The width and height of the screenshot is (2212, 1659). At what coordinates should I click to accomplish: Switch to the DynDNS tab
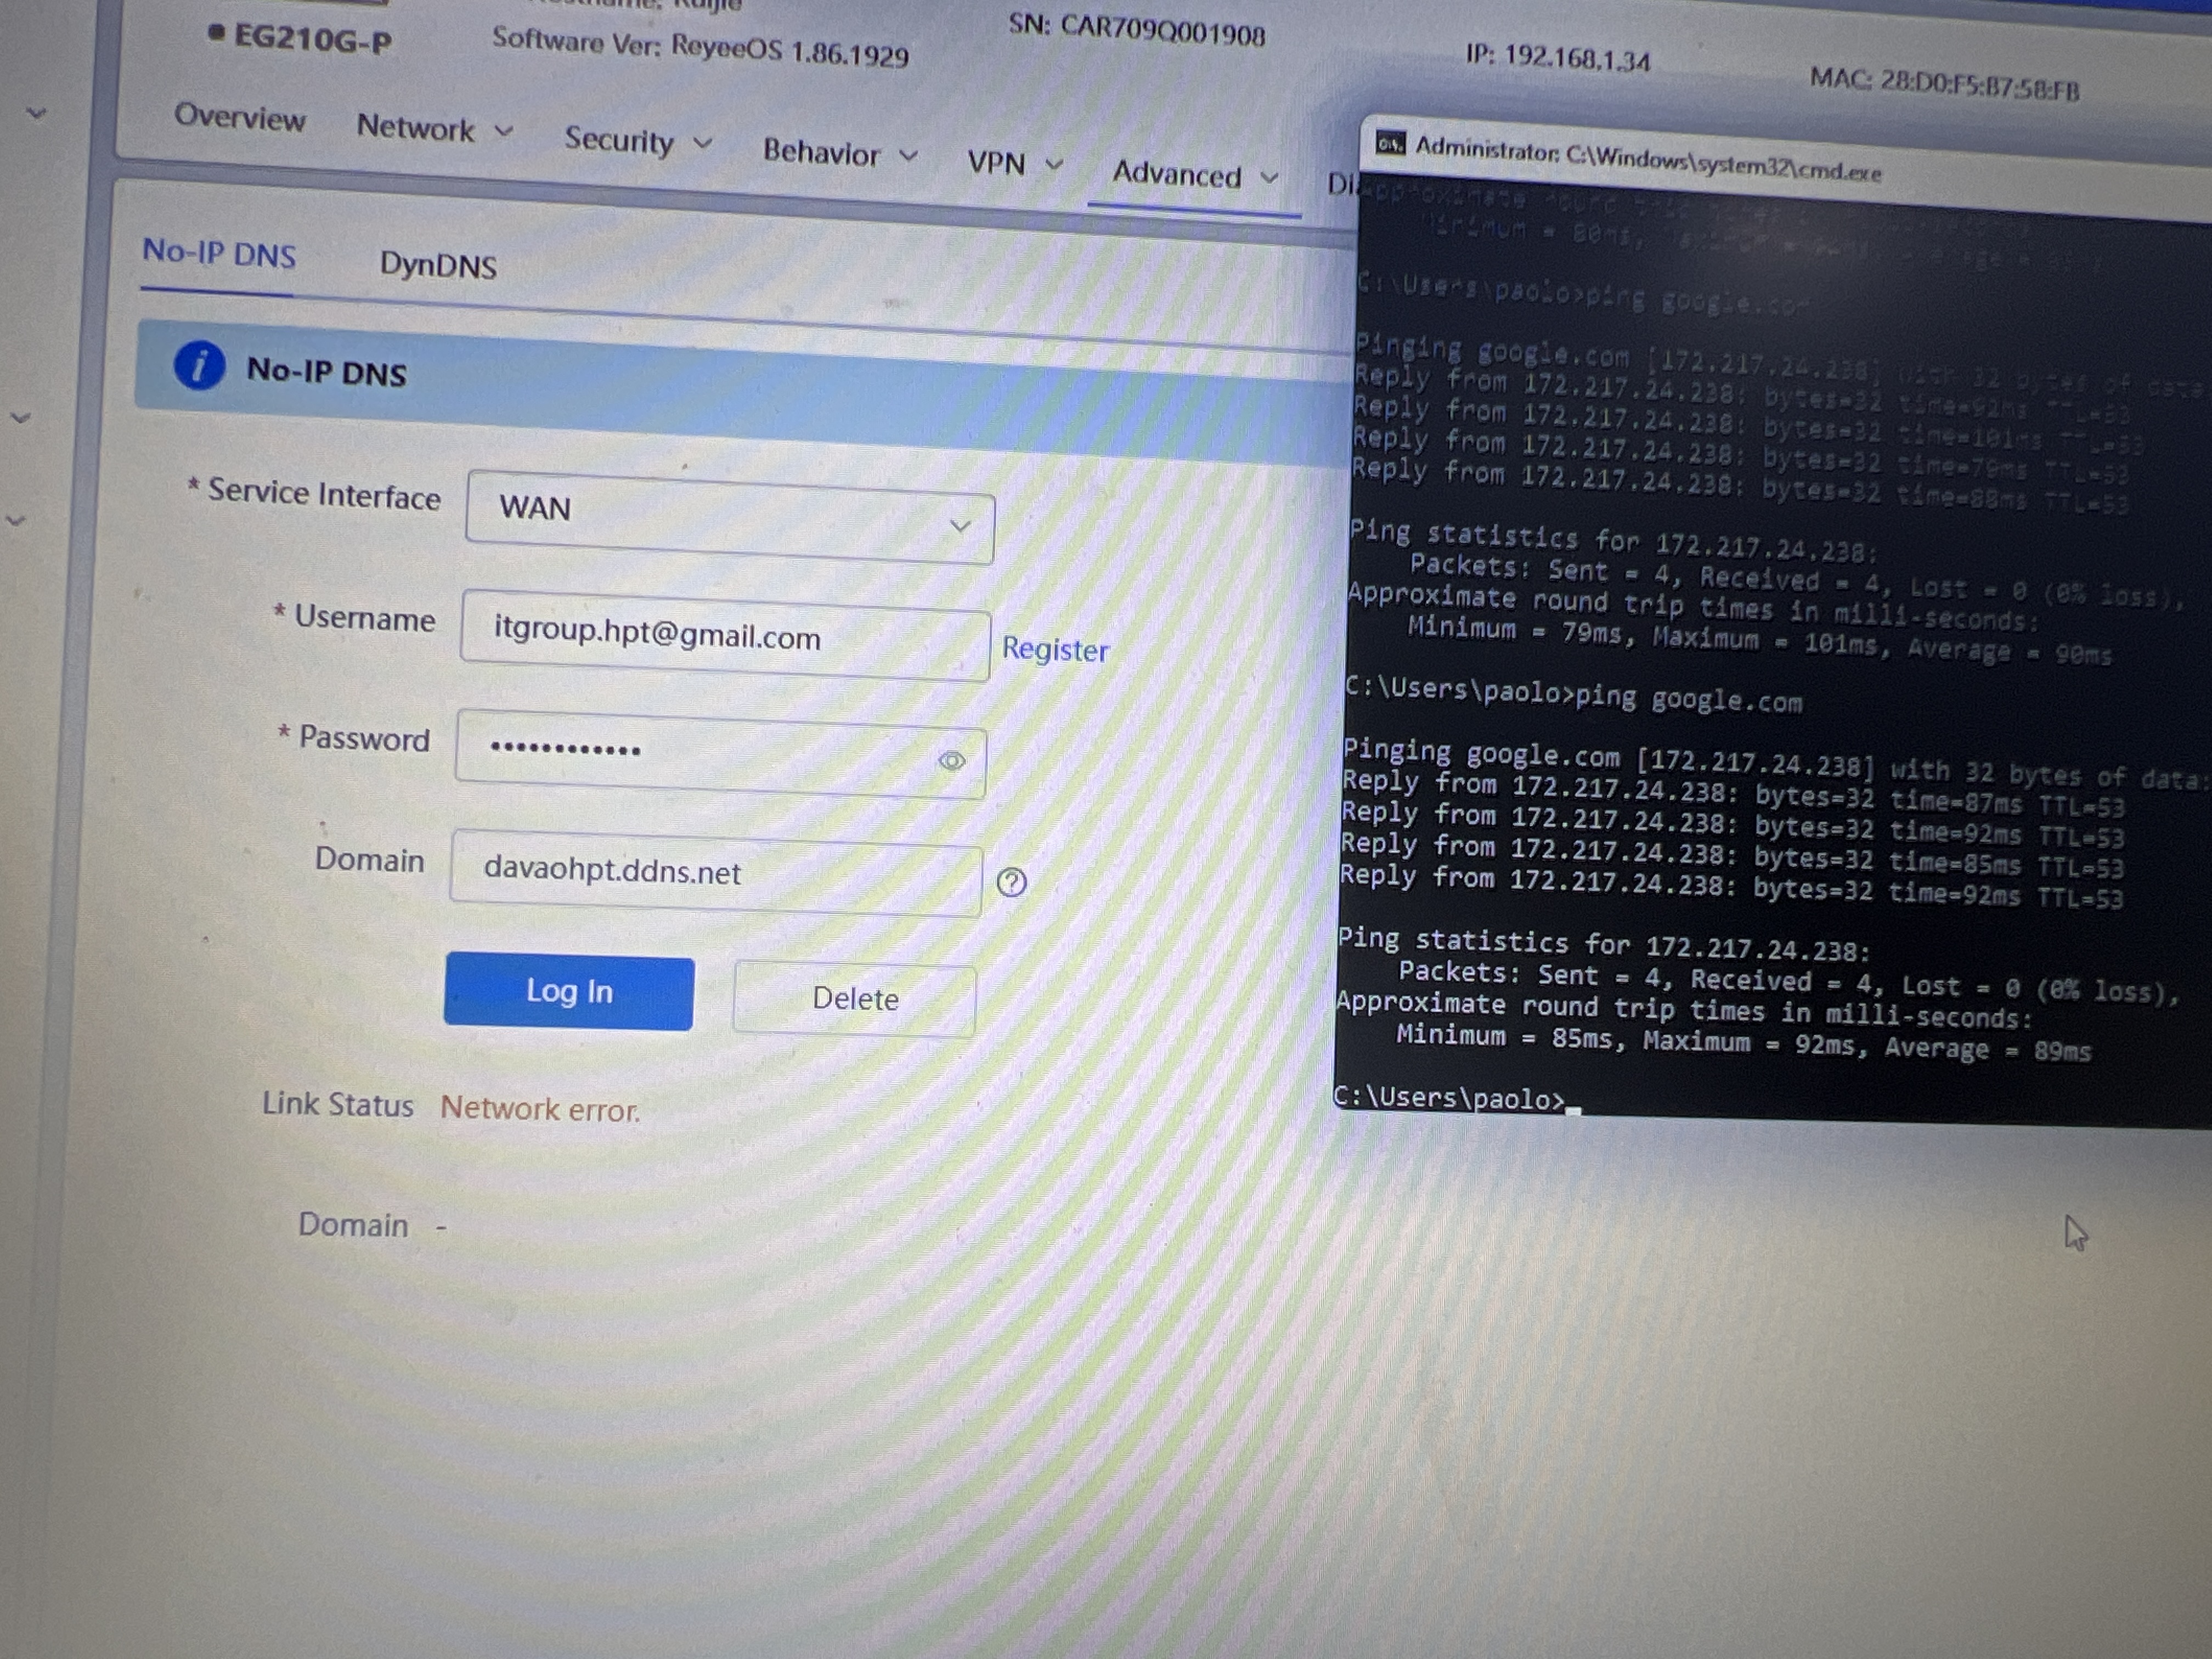(x=438, y=265)
